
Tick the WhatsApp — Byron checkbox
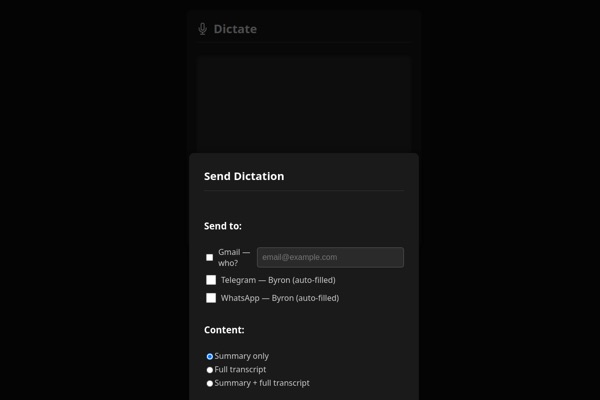pos(211,298)
